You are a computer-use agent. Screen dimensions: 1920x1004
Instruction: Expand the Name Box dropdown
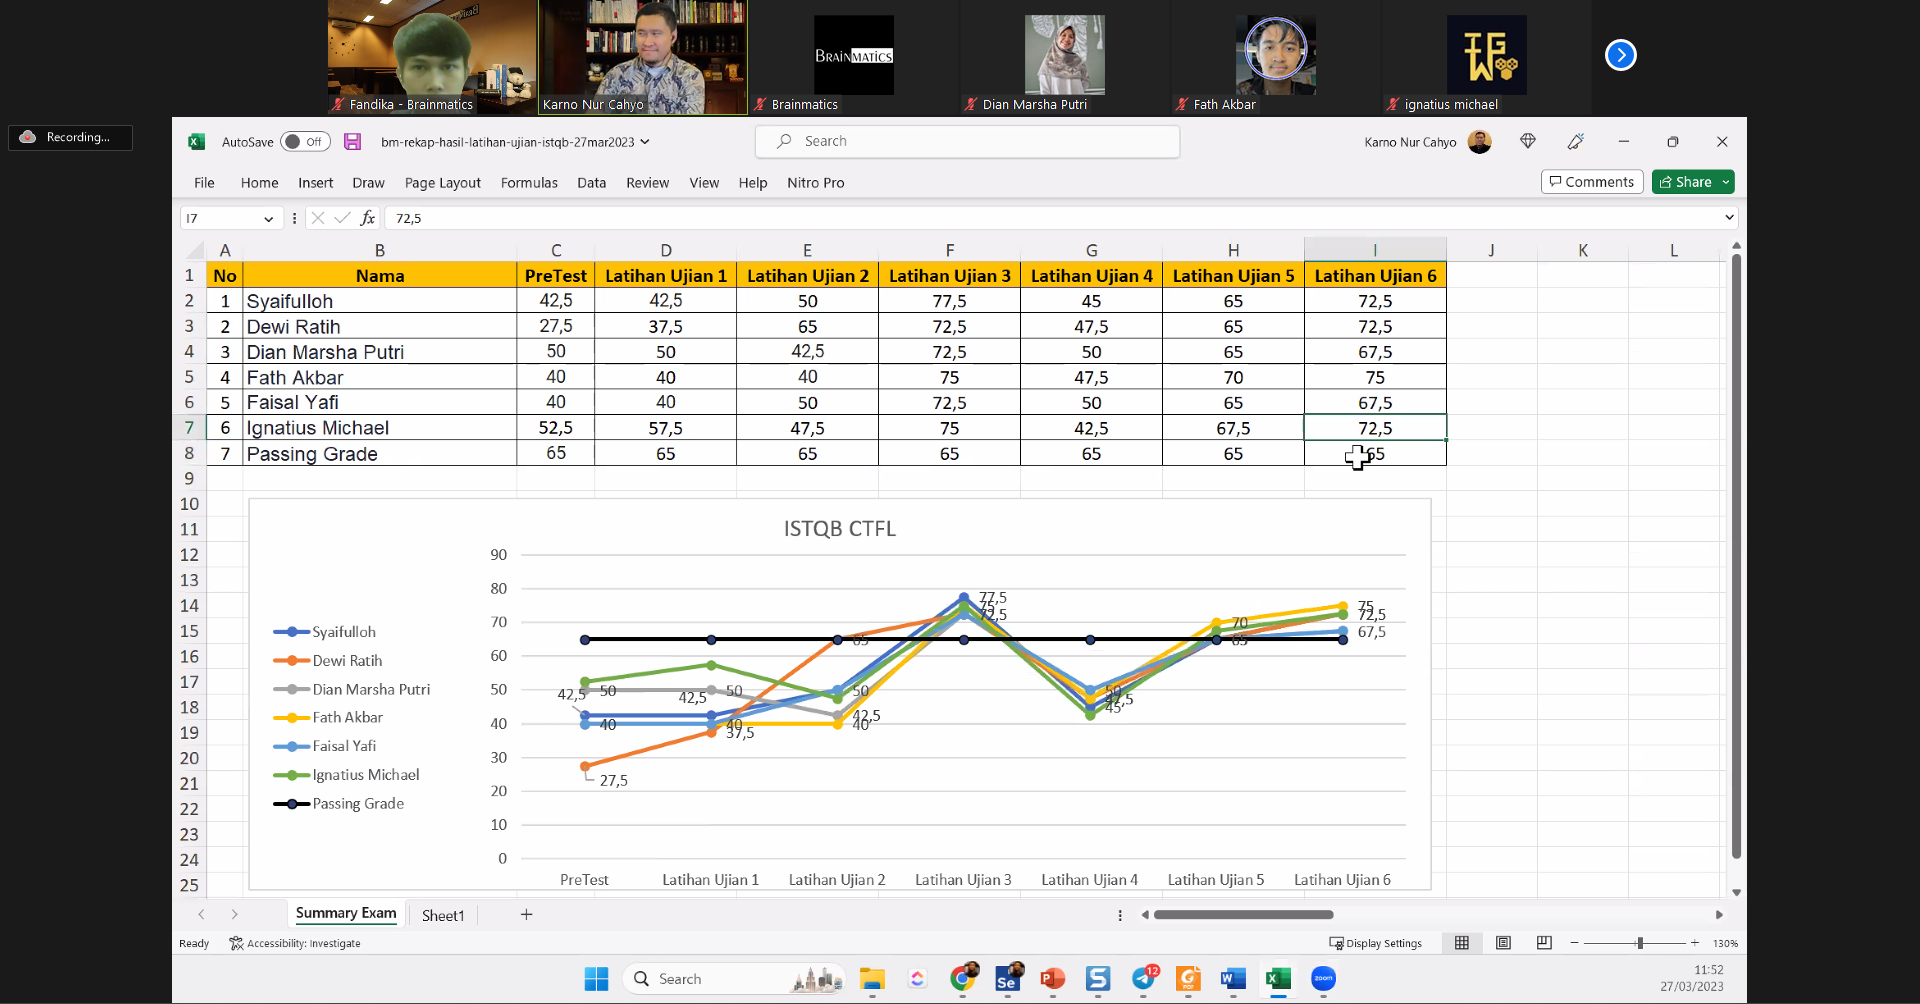(268, 219)
